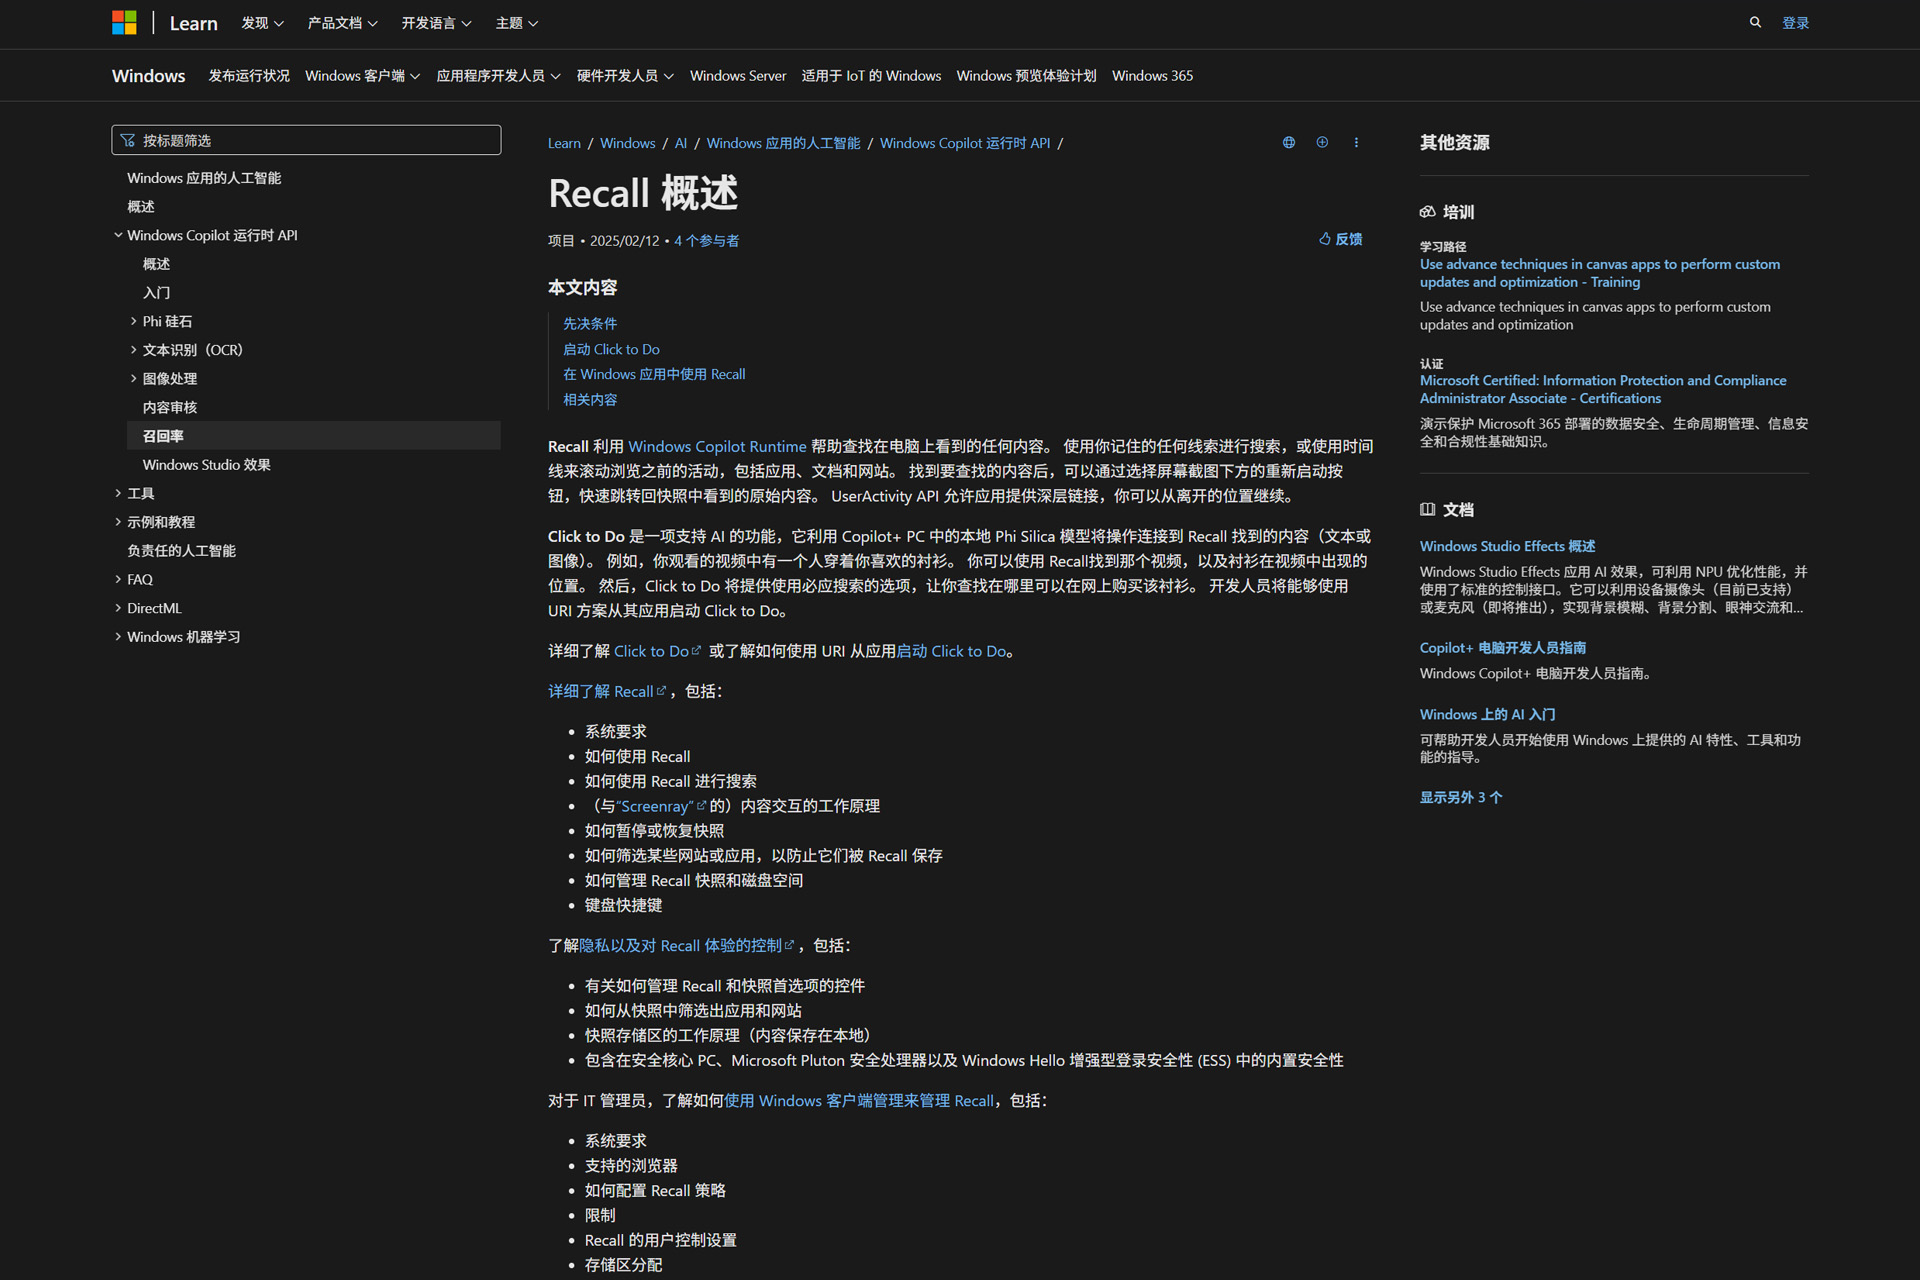Image resolution: width=1920 pixels, height=1280 pixels.
Task: Open the more actions ellipsis menu
Action: [x=1356, y=143]
